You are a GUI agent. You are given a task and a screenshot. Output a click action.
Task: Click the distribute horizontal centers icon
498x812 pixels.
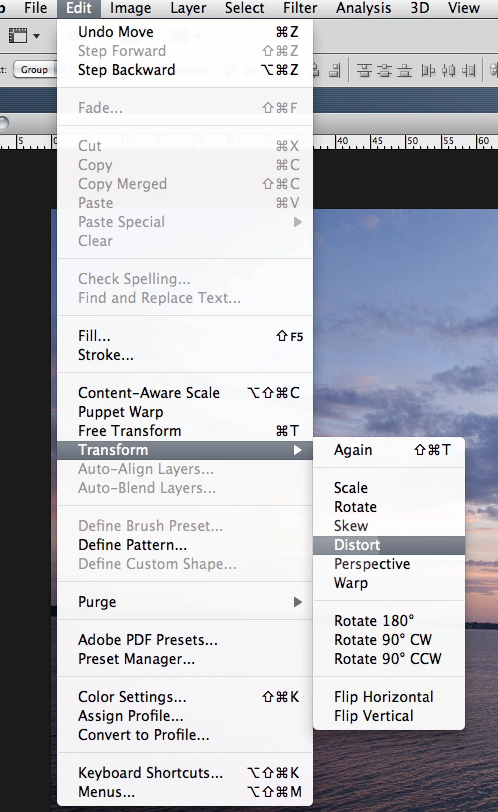(x=448, y=70)
